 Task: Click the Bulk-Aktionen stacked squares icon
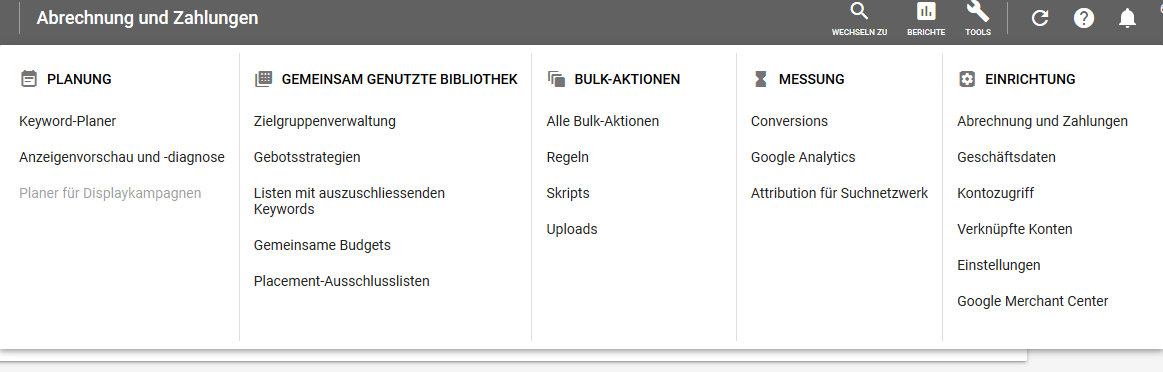pos(556,79)
